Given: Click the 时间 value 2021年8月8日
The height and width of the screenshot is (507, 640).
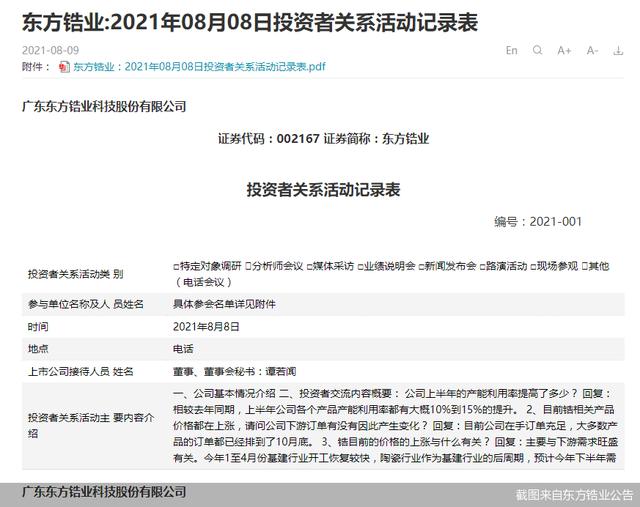Looking at the screenshot, I should [206, 327].
